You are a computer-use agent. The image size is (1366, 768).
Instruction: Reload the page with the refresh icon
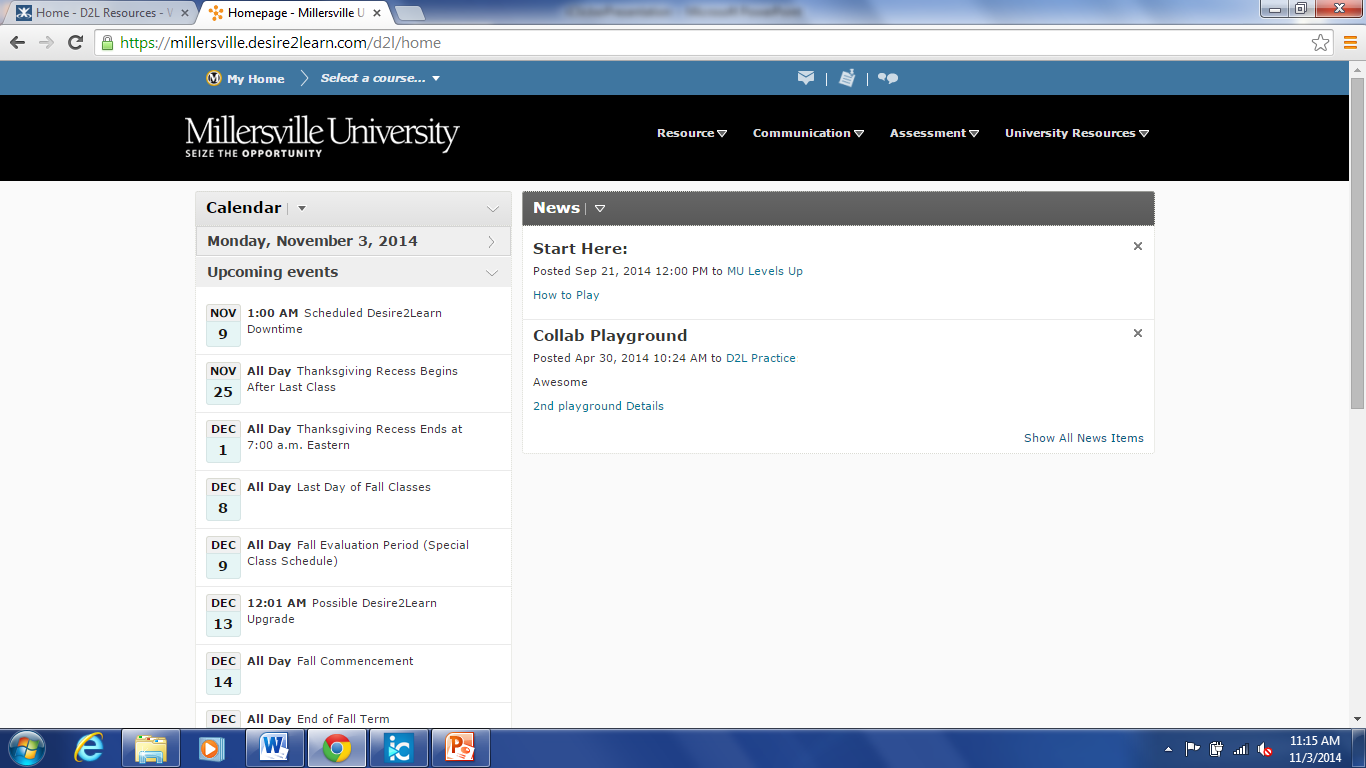pos(75,43)
